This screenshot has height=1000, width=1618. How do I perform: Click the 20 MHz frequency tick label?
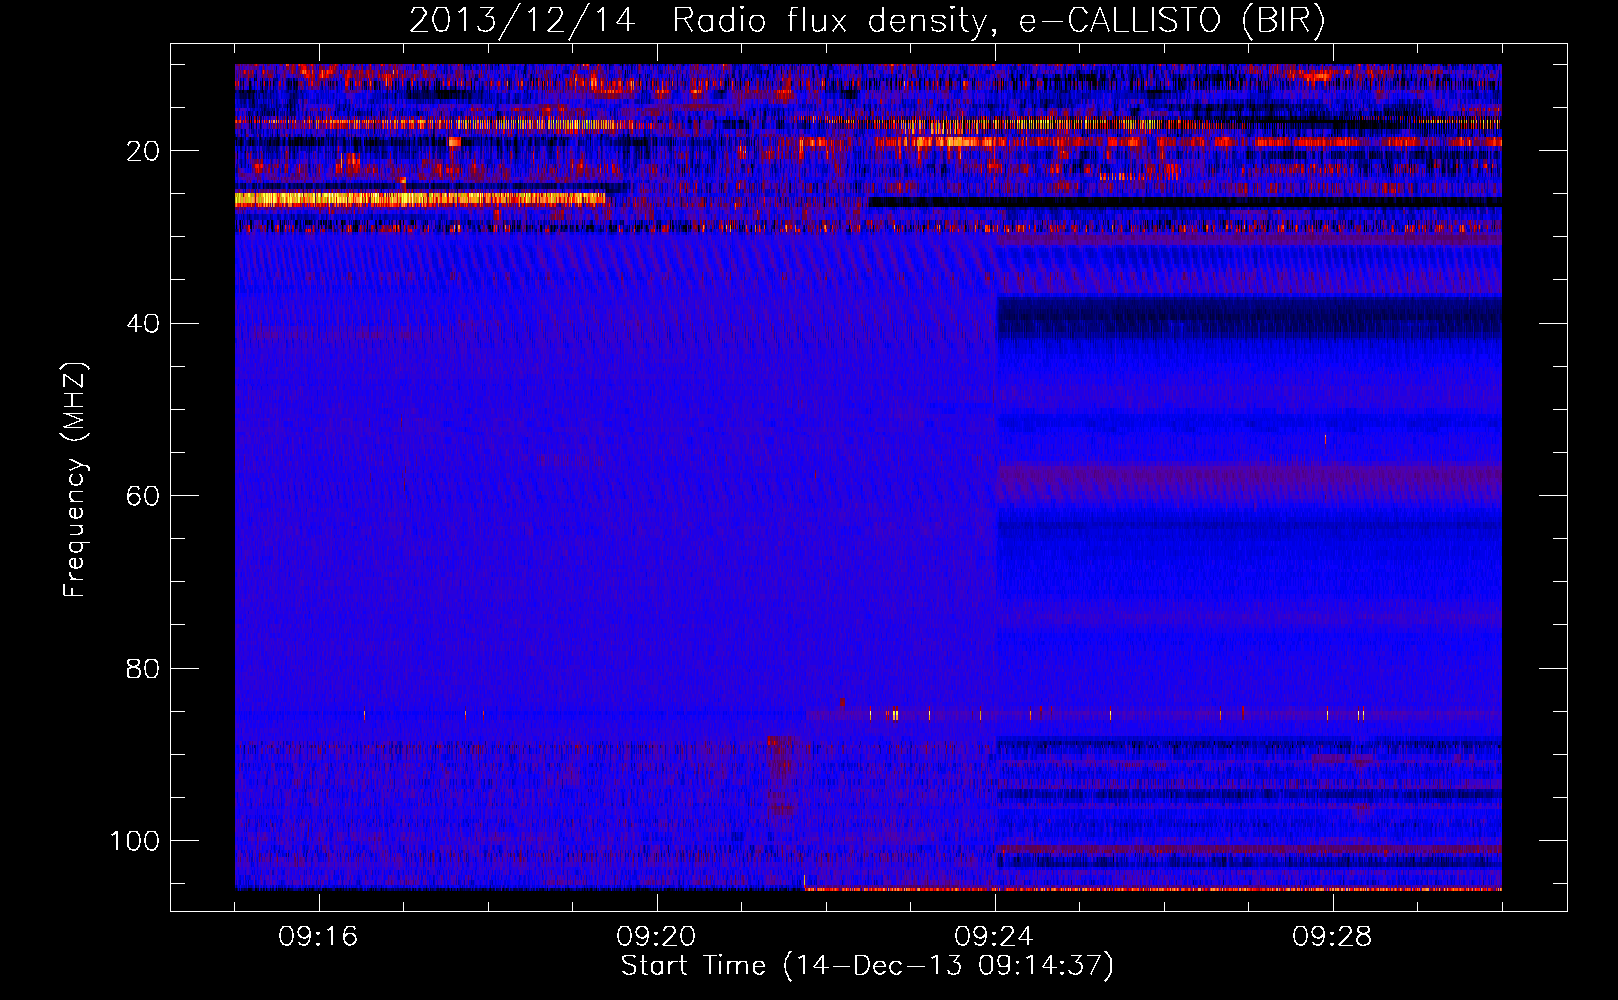144,151
